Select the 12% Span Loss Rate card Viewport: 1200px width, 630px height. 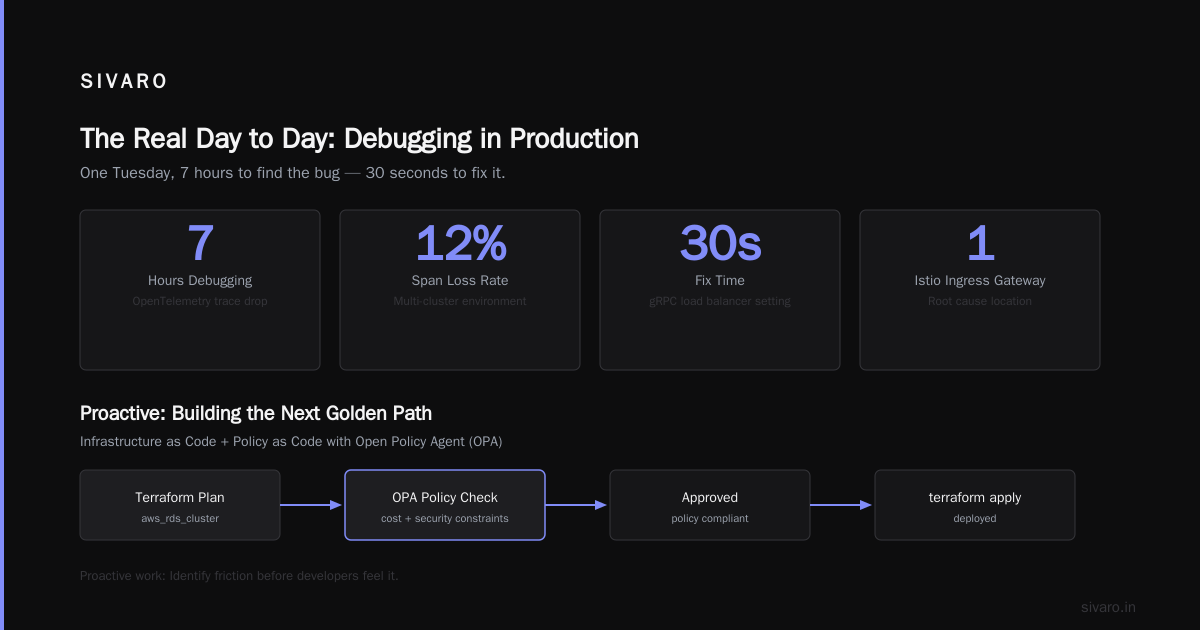click(x=460, y=290)
